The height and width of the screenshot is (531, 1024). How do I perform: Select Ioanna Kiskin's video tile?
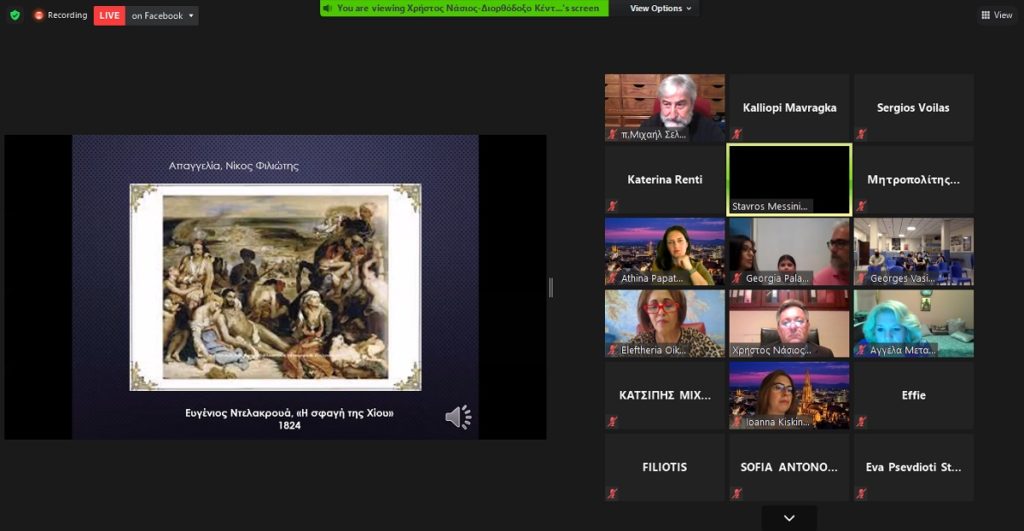789,394
